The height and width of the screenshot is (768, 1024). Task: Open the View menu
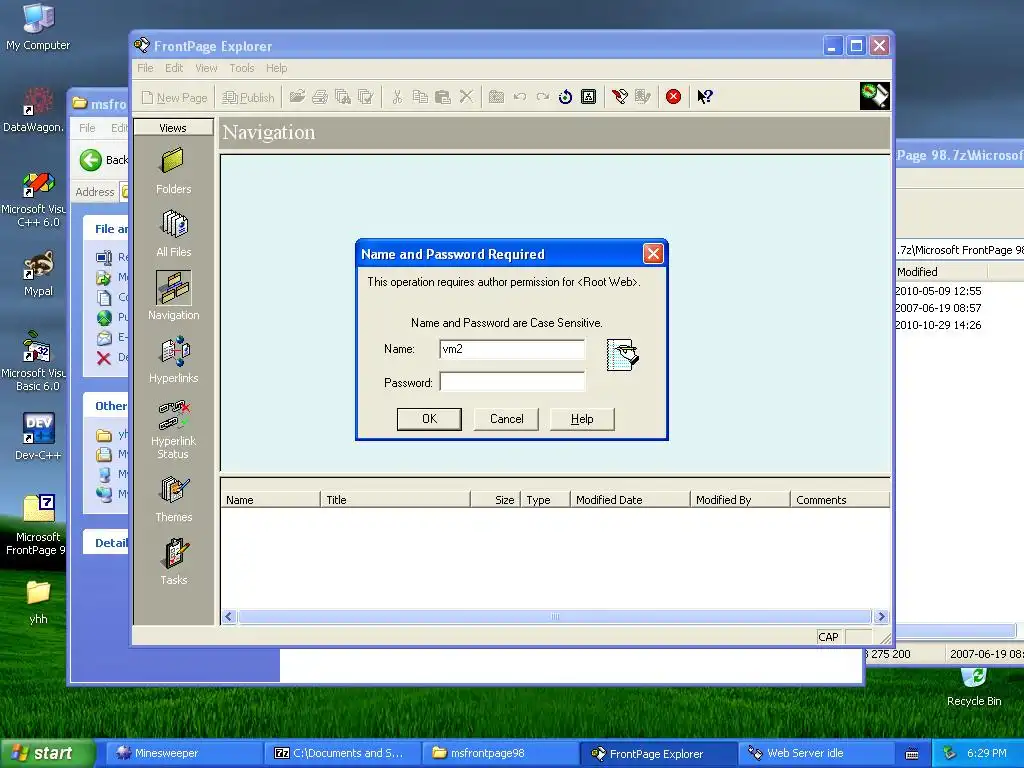pyautogui.click(x=206, y=68)
